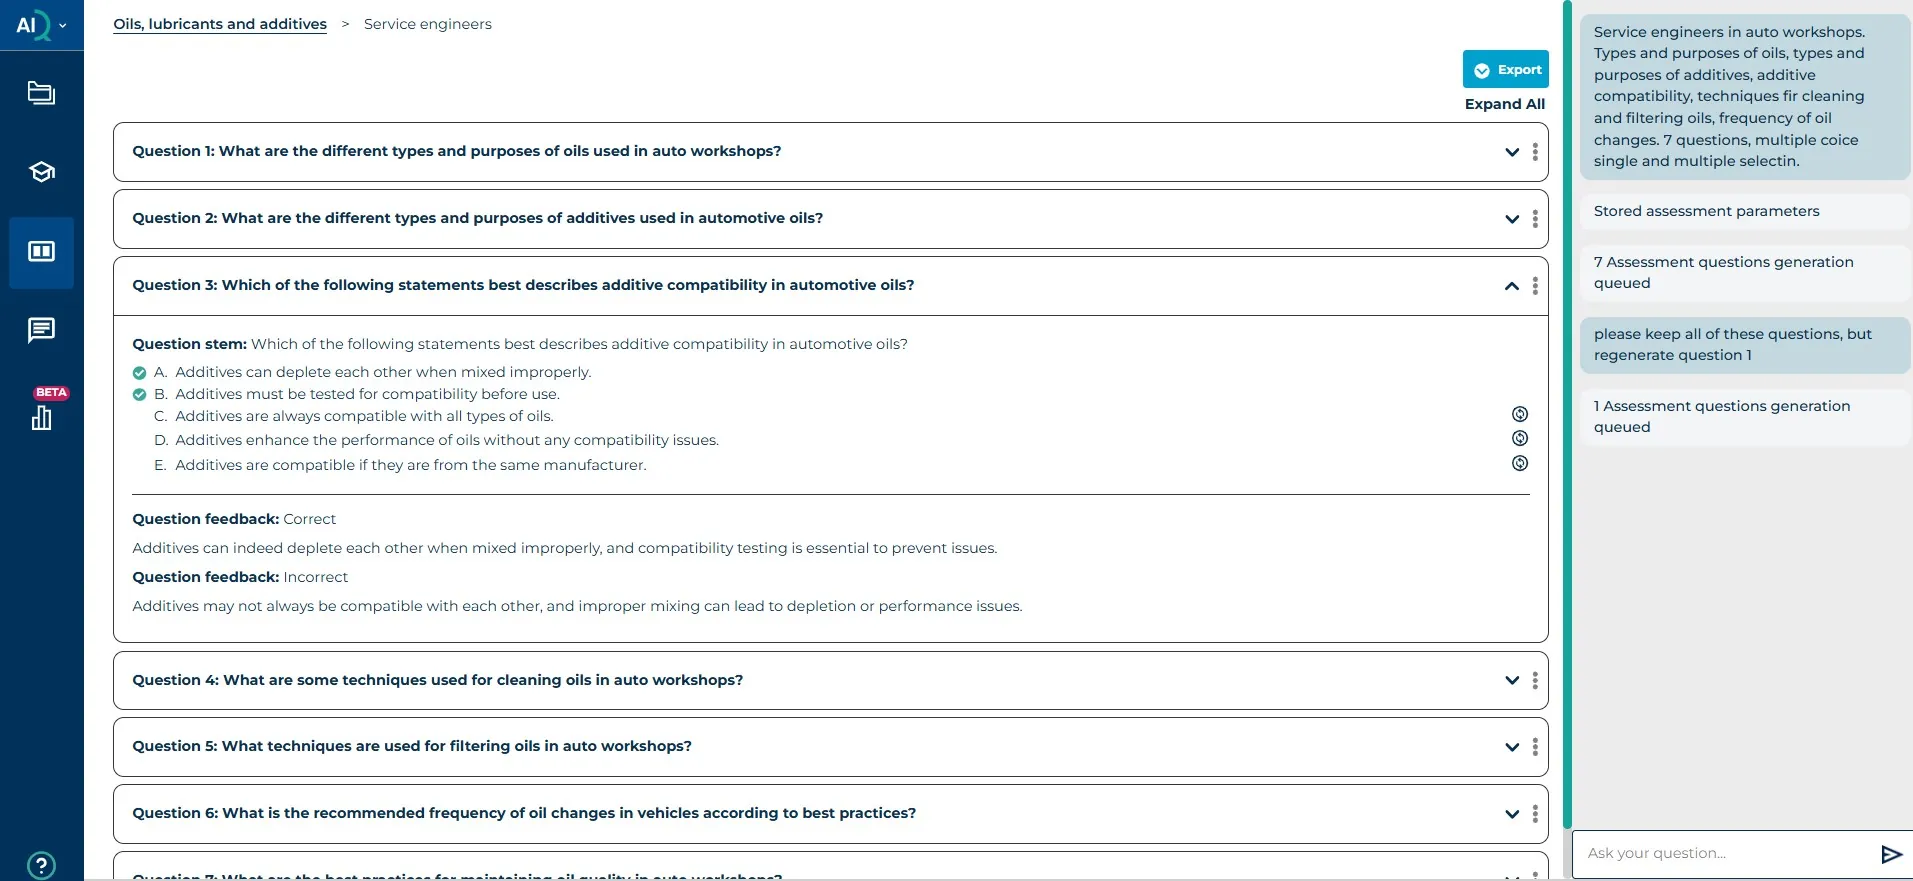
Task: Open the Oils, lubricants and additives breadcrumb link
Action: [x=220, y=24]
